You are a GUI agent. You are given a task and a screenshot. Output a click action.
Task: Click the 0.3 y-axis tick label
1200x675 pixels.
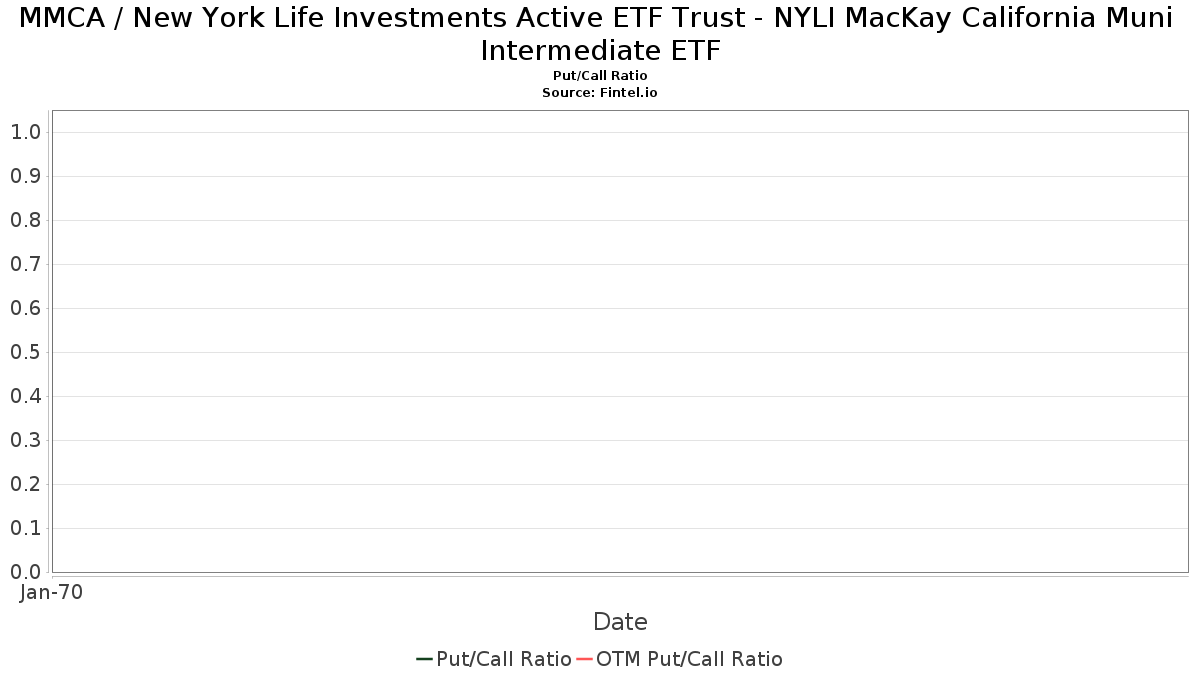click(25, 440)
